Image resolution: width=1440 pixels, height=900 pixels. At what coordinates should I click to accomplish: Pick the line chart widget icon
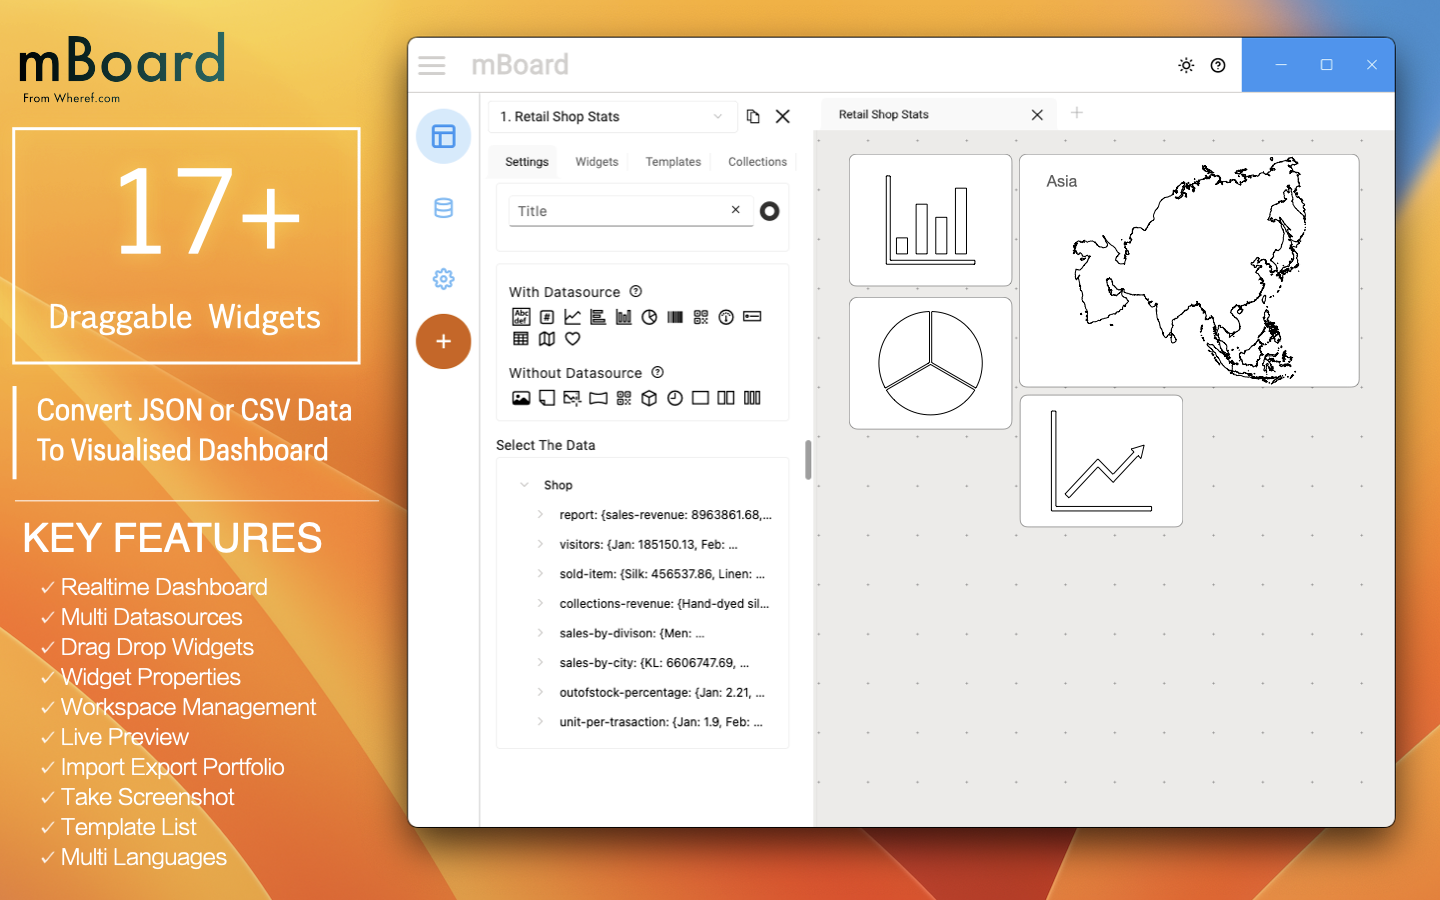(x=572, y=317)
